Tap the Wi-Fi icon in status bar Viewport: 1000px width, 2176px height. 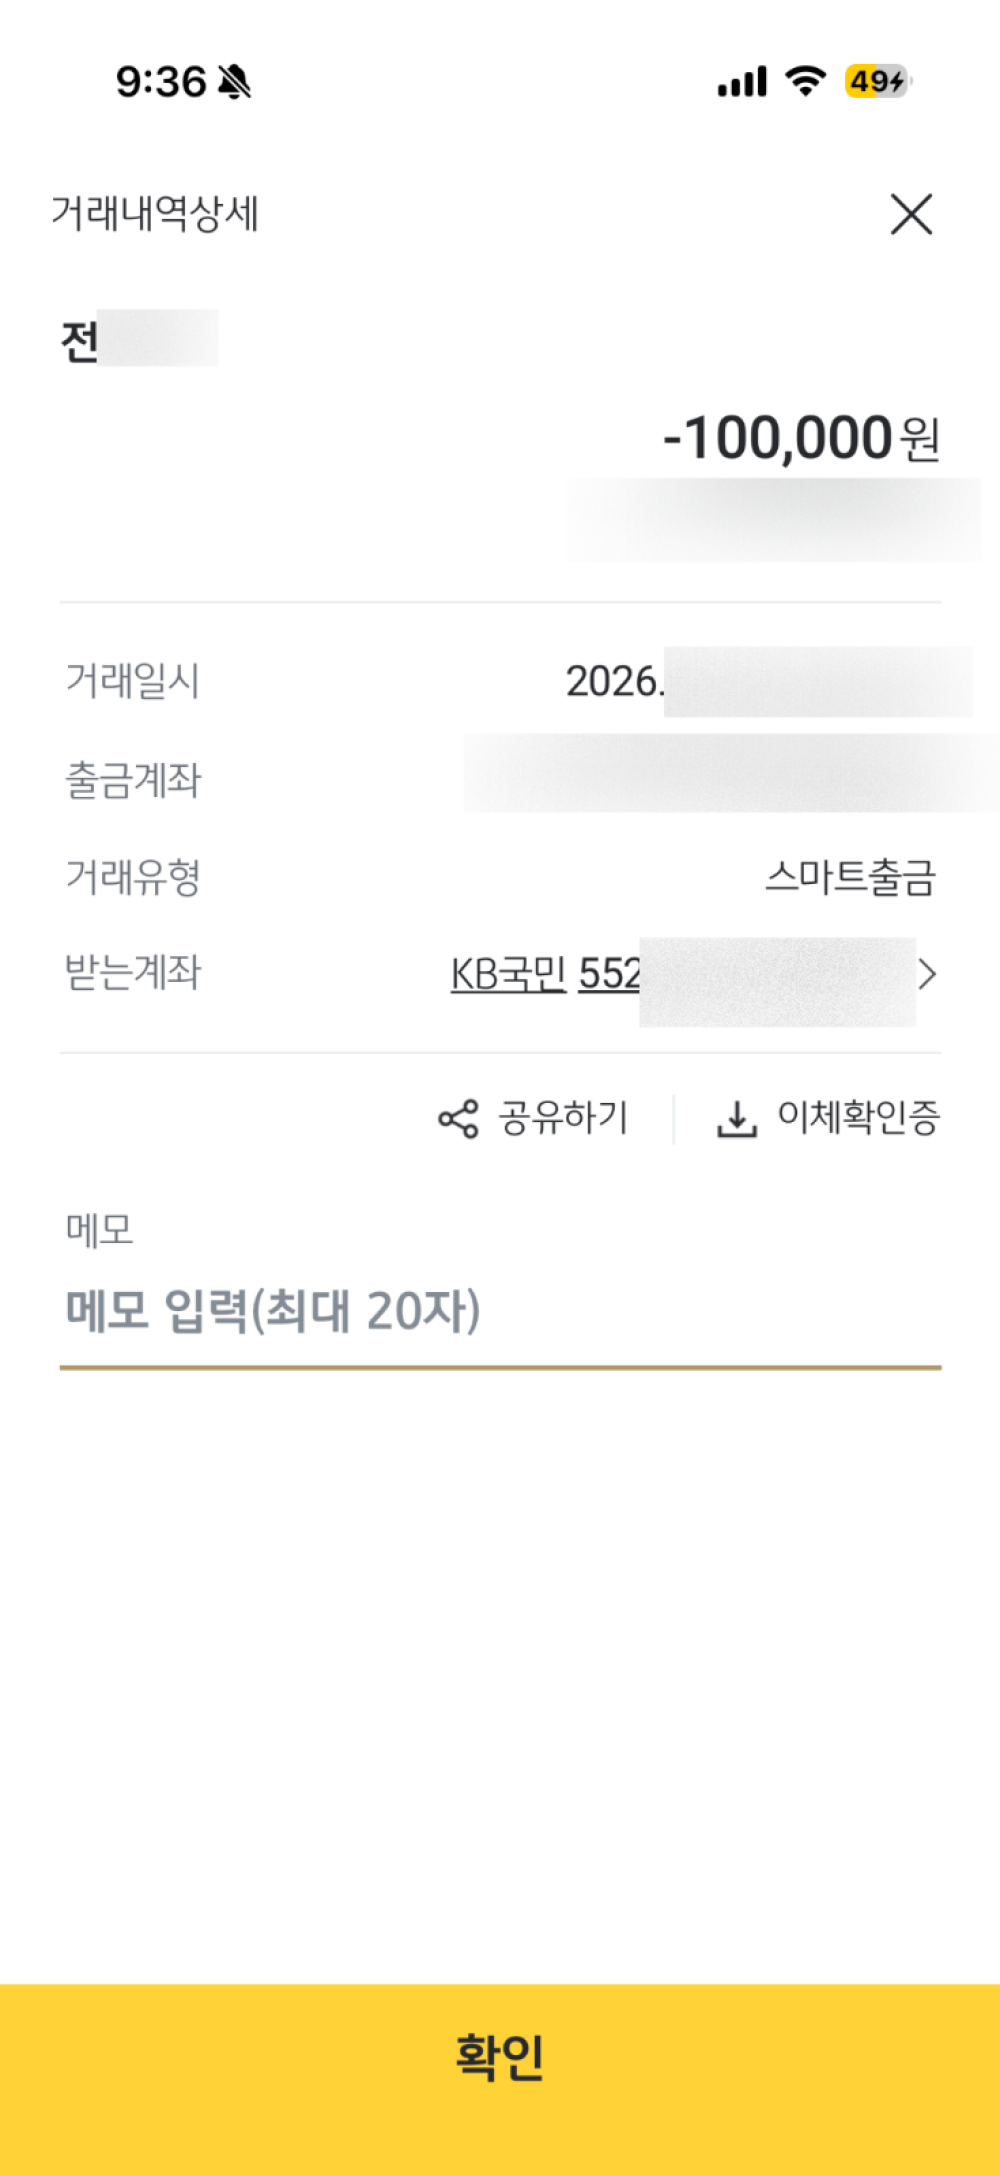pyautogui.click(x=806, y=80)
